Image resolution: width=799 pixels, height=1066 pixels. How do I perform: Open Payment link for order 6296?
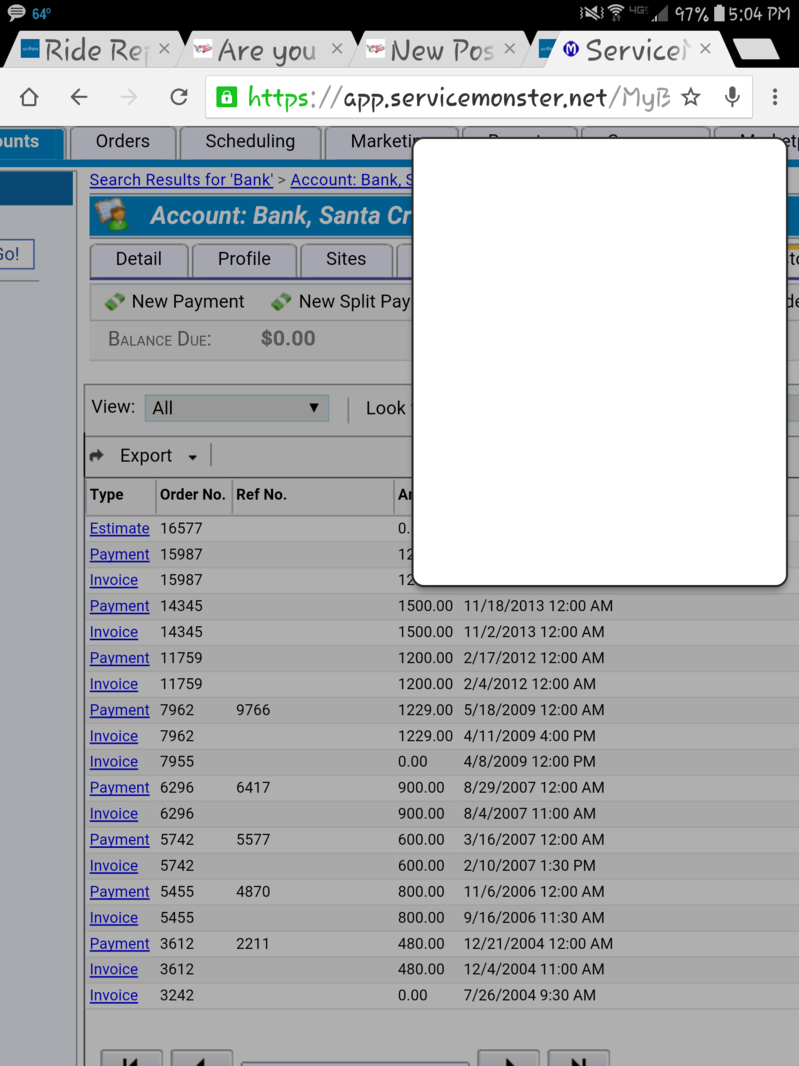[x=120, y=787]
